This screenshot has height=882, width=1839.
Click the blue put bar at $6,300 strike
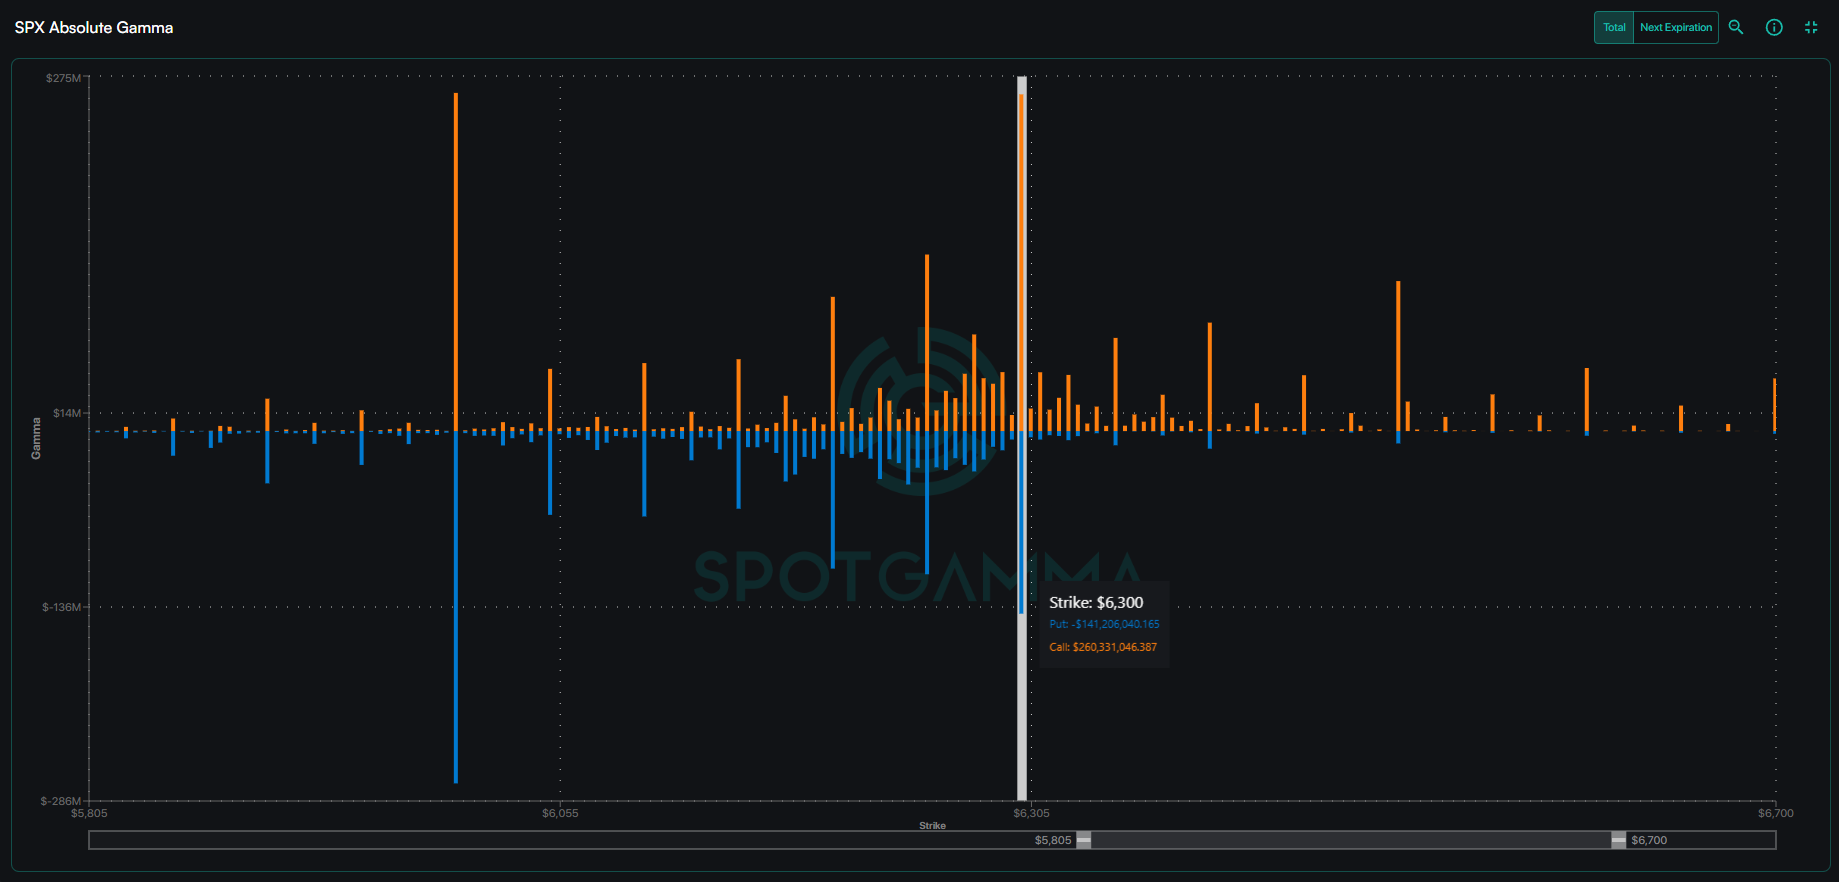coord(1021,520)
